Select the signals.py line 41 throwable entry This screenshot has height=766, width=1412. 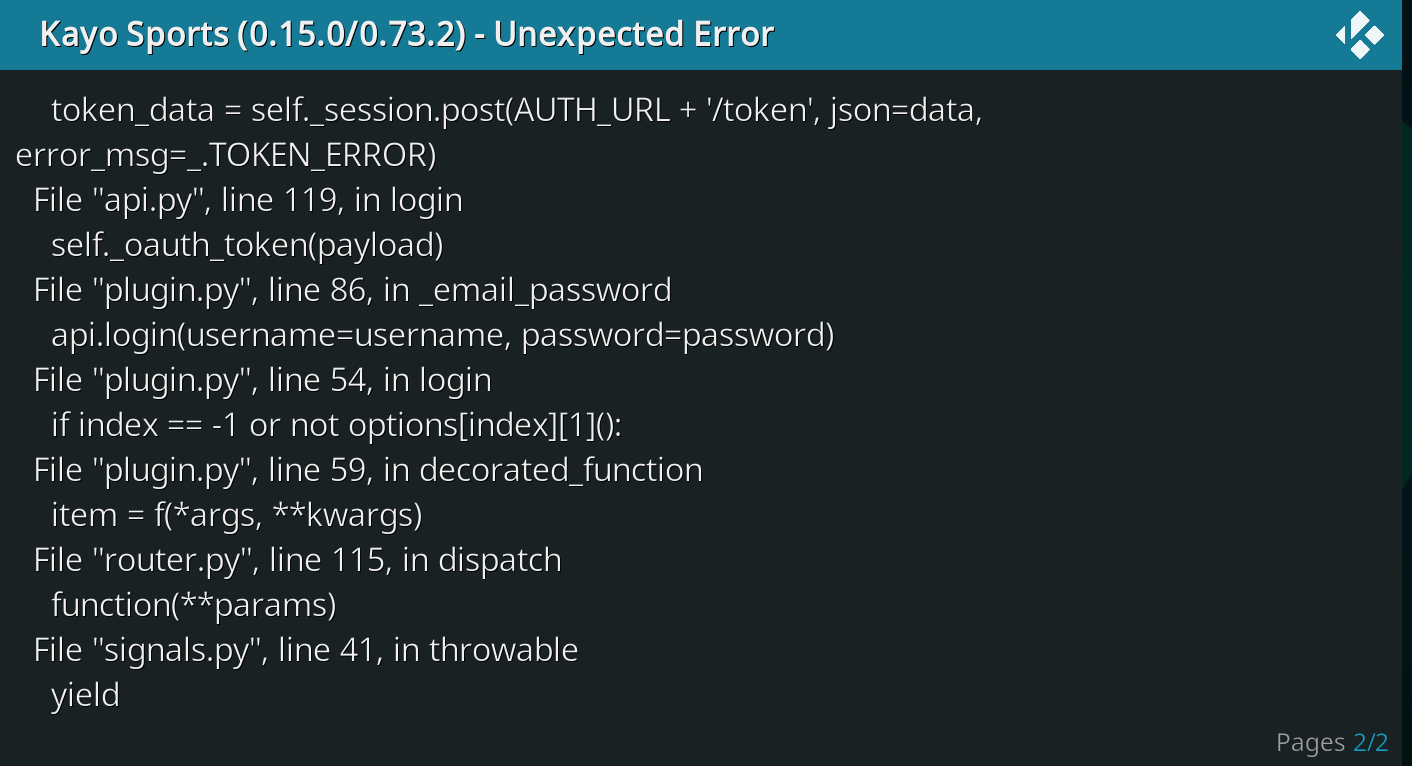(305, 649)
